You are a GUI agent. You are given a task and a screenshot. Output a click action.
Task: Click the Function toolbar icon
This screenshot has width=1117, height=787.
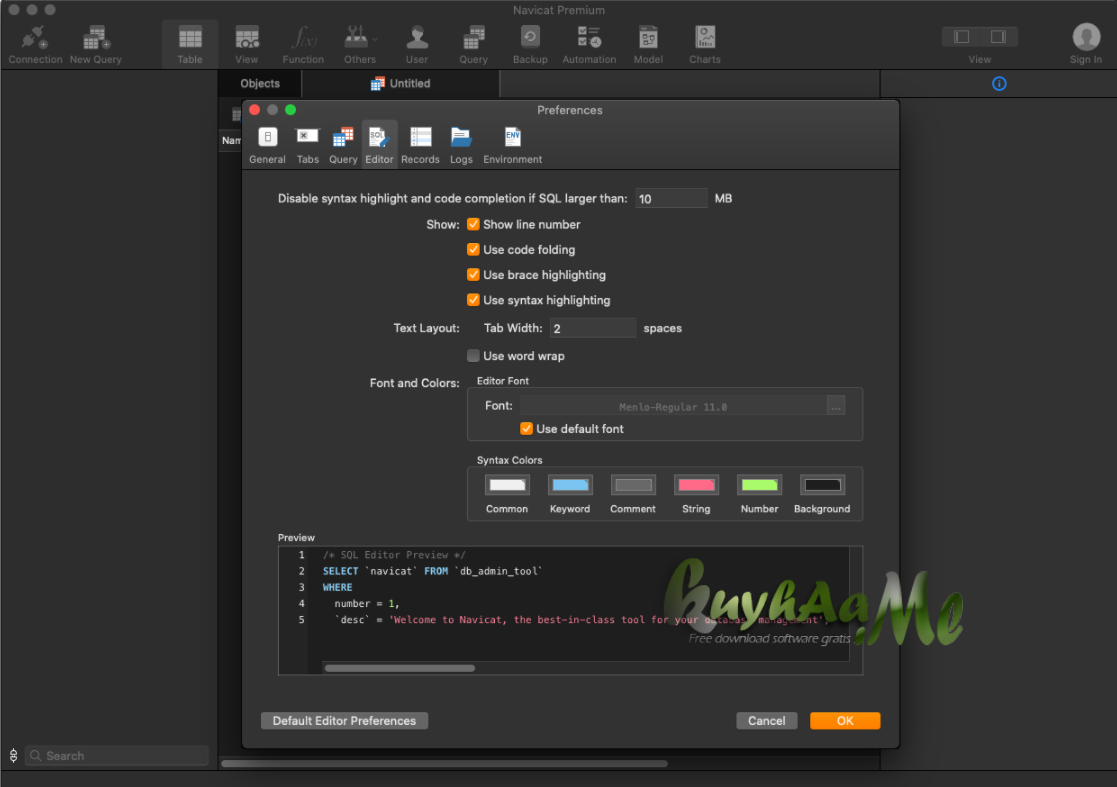[x=303, y=45]
